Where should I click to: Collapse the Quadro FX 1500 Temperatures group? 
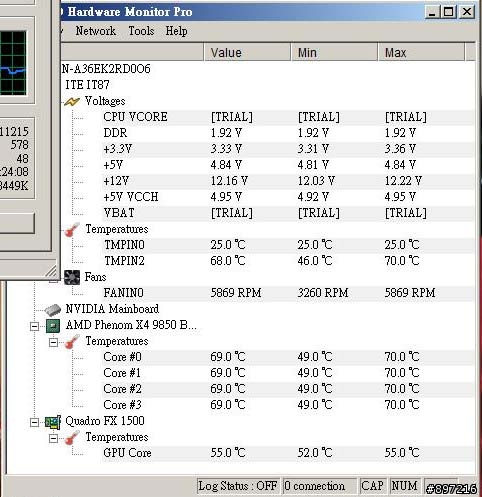tap(53, 438)
